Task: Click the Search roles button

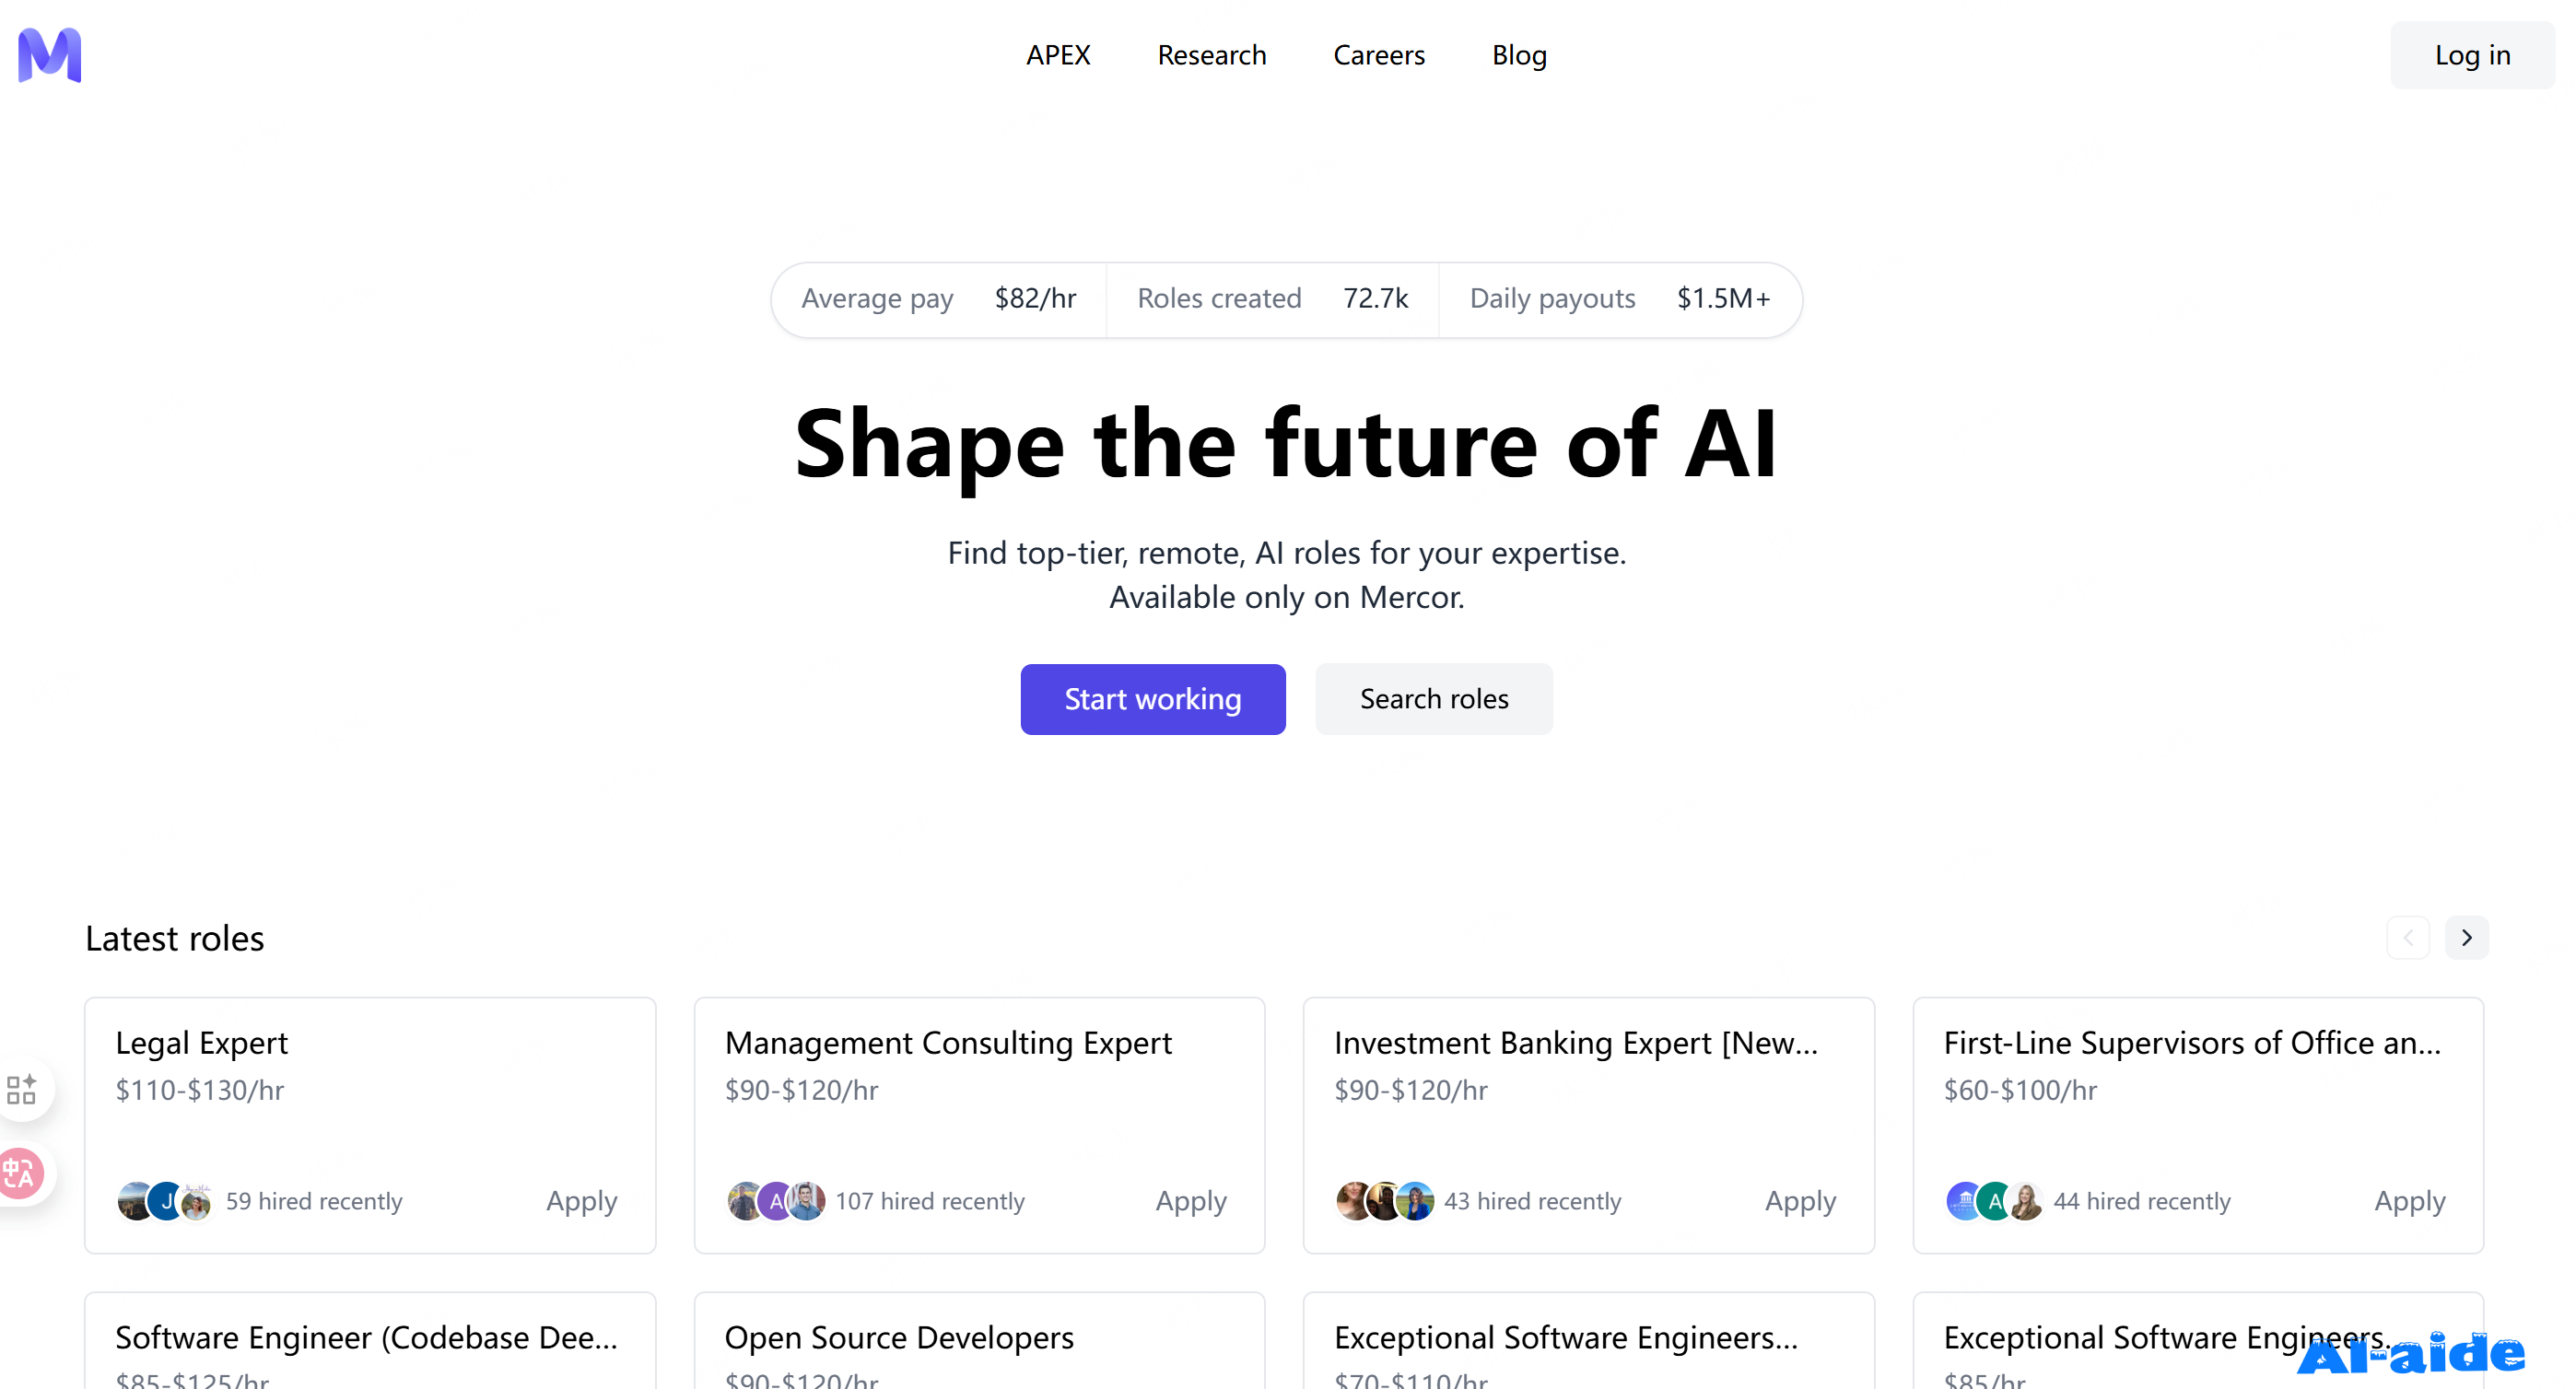Action: (x=1433, y=699)
